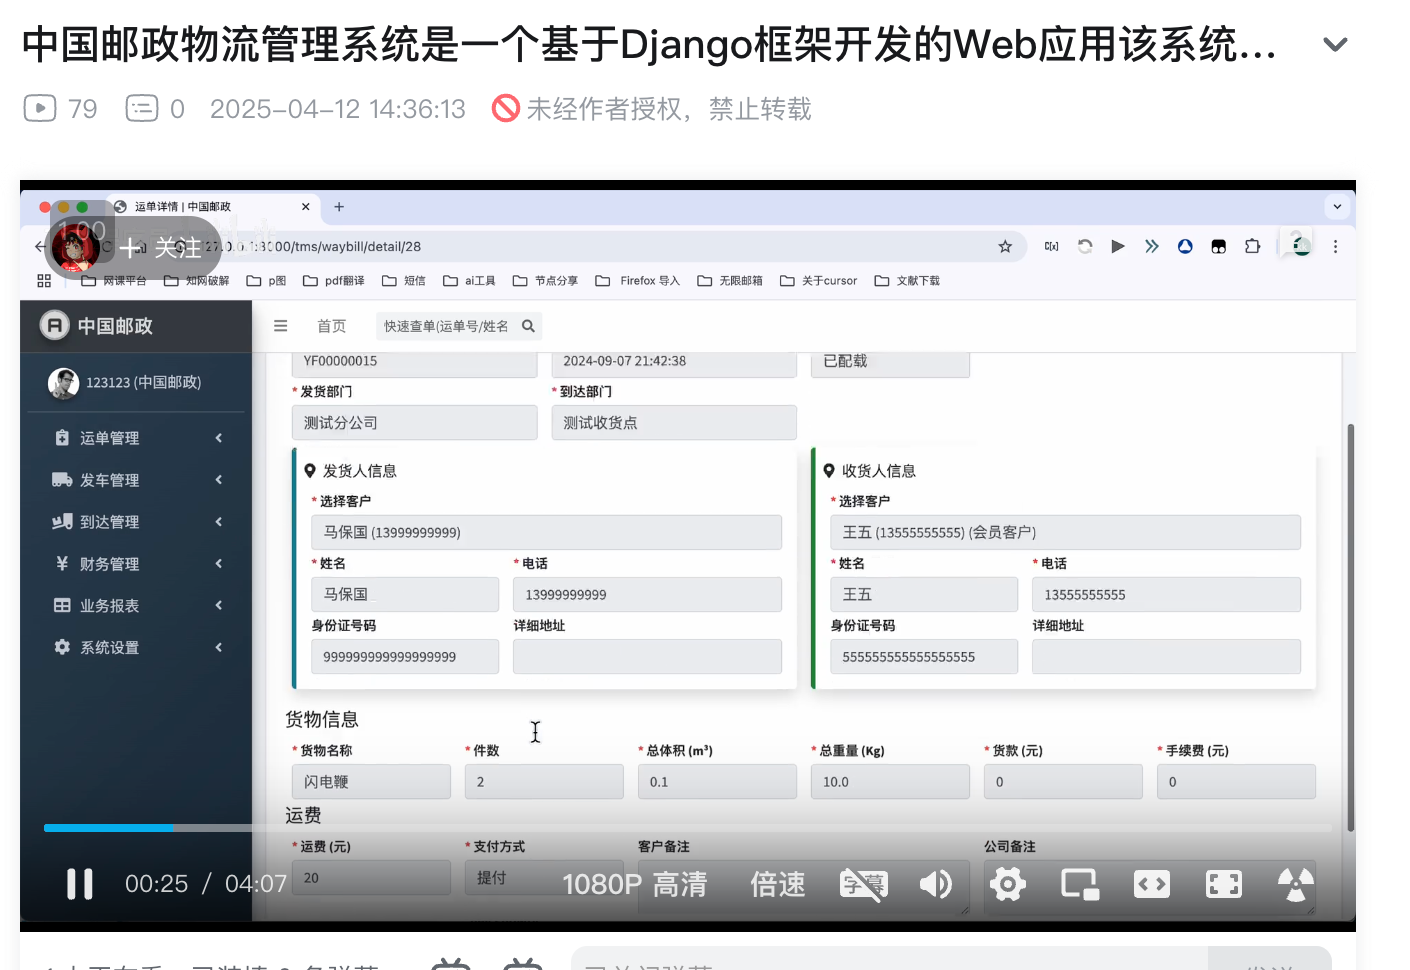Expand the tab search dropdown
1410x970 pixels.
pyautogui.click(x=1337, y=207)
